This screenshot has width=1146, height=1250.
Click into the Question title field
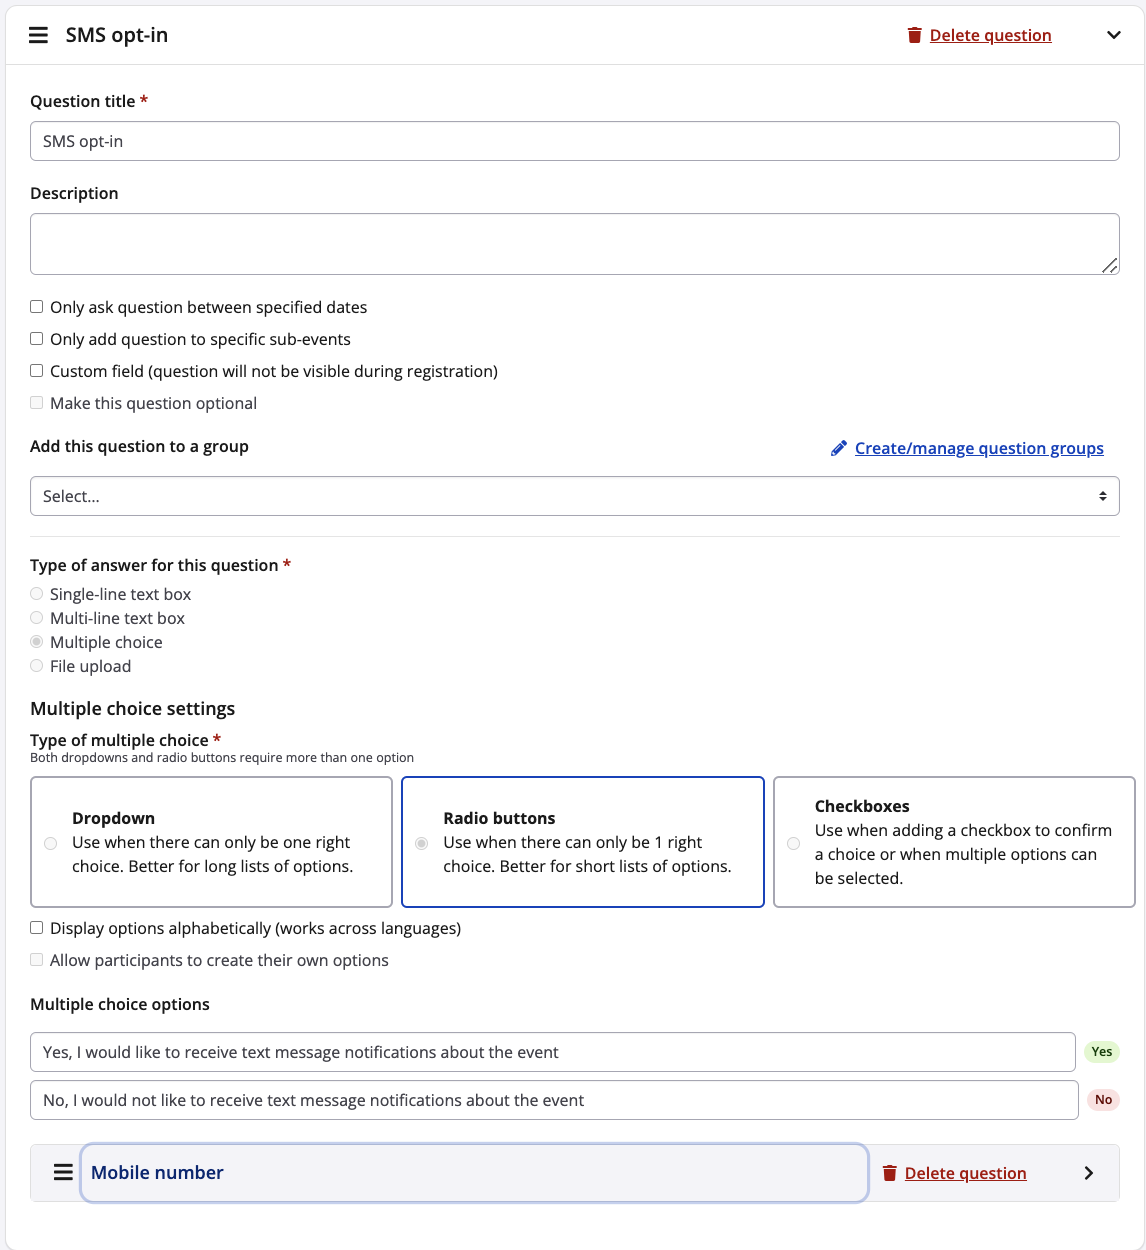574,141
